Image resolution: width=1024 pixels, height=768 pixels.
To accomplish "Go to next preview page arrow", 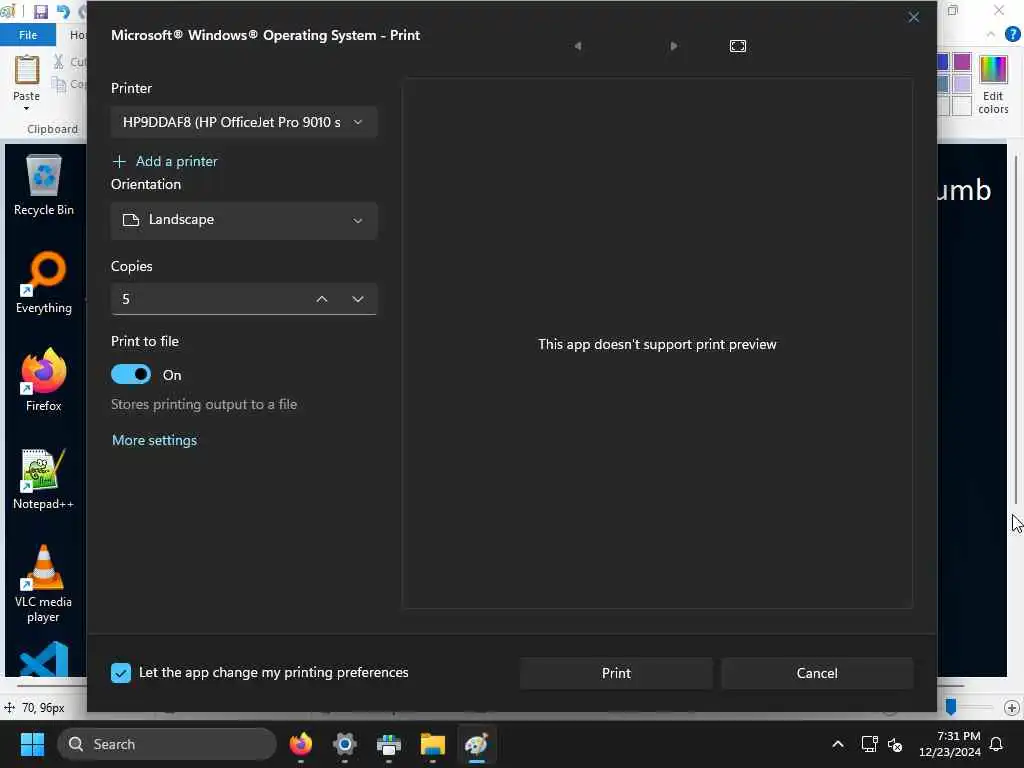I will (673, 46).
